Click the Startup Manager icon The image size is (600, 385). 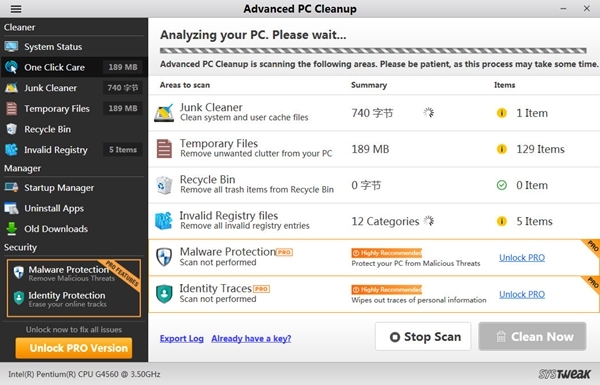[11, 188]
